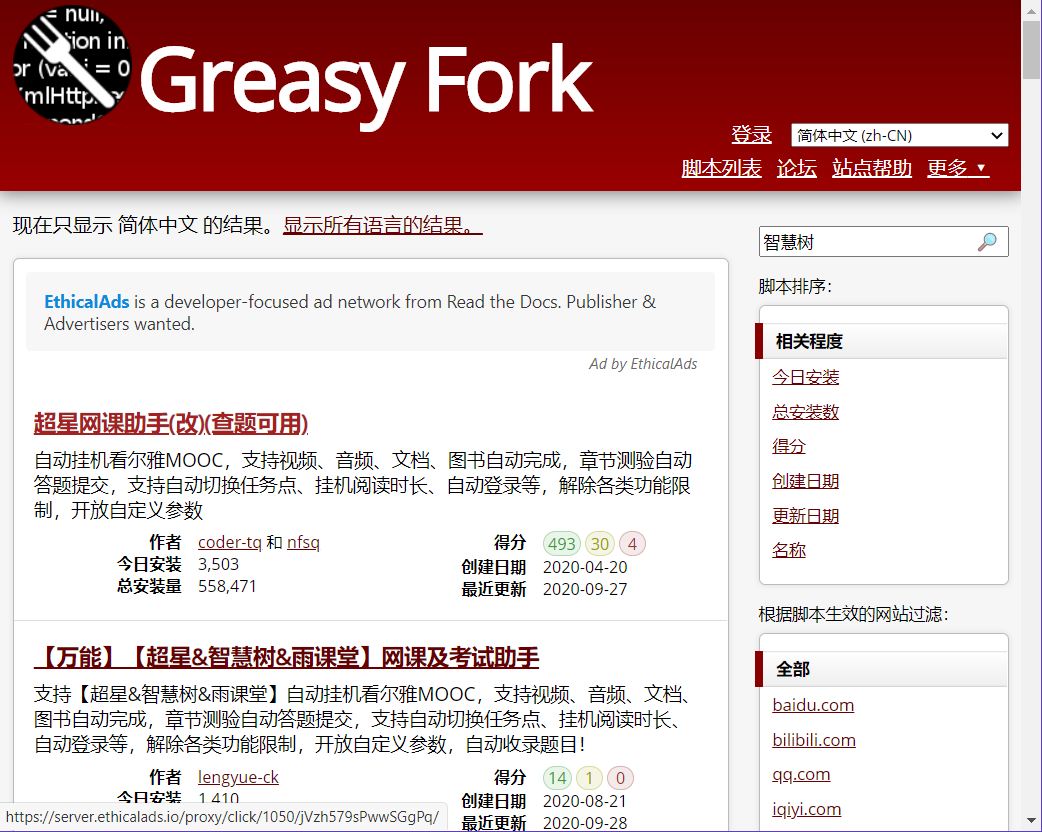Click the green 493 good rating badge

click(562, 544)
